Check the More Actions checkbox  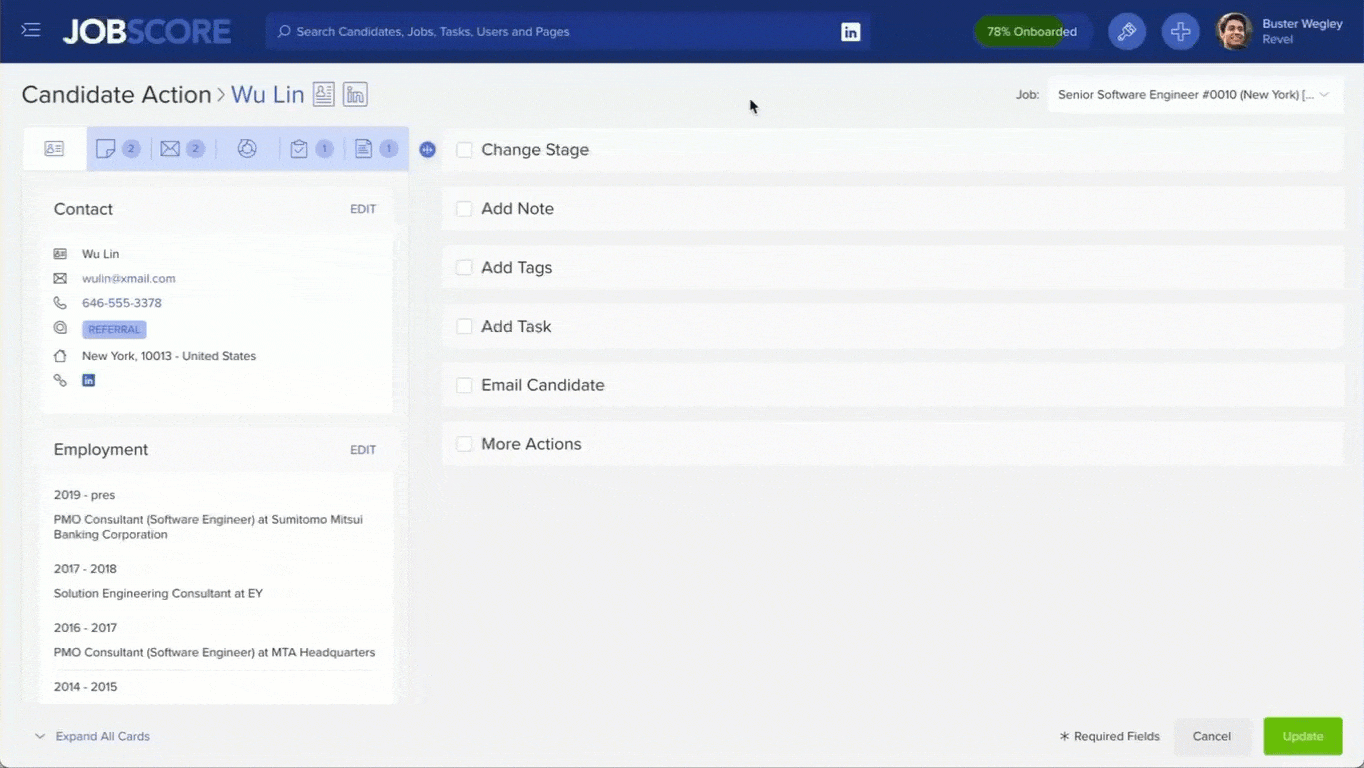pos(464,444)
